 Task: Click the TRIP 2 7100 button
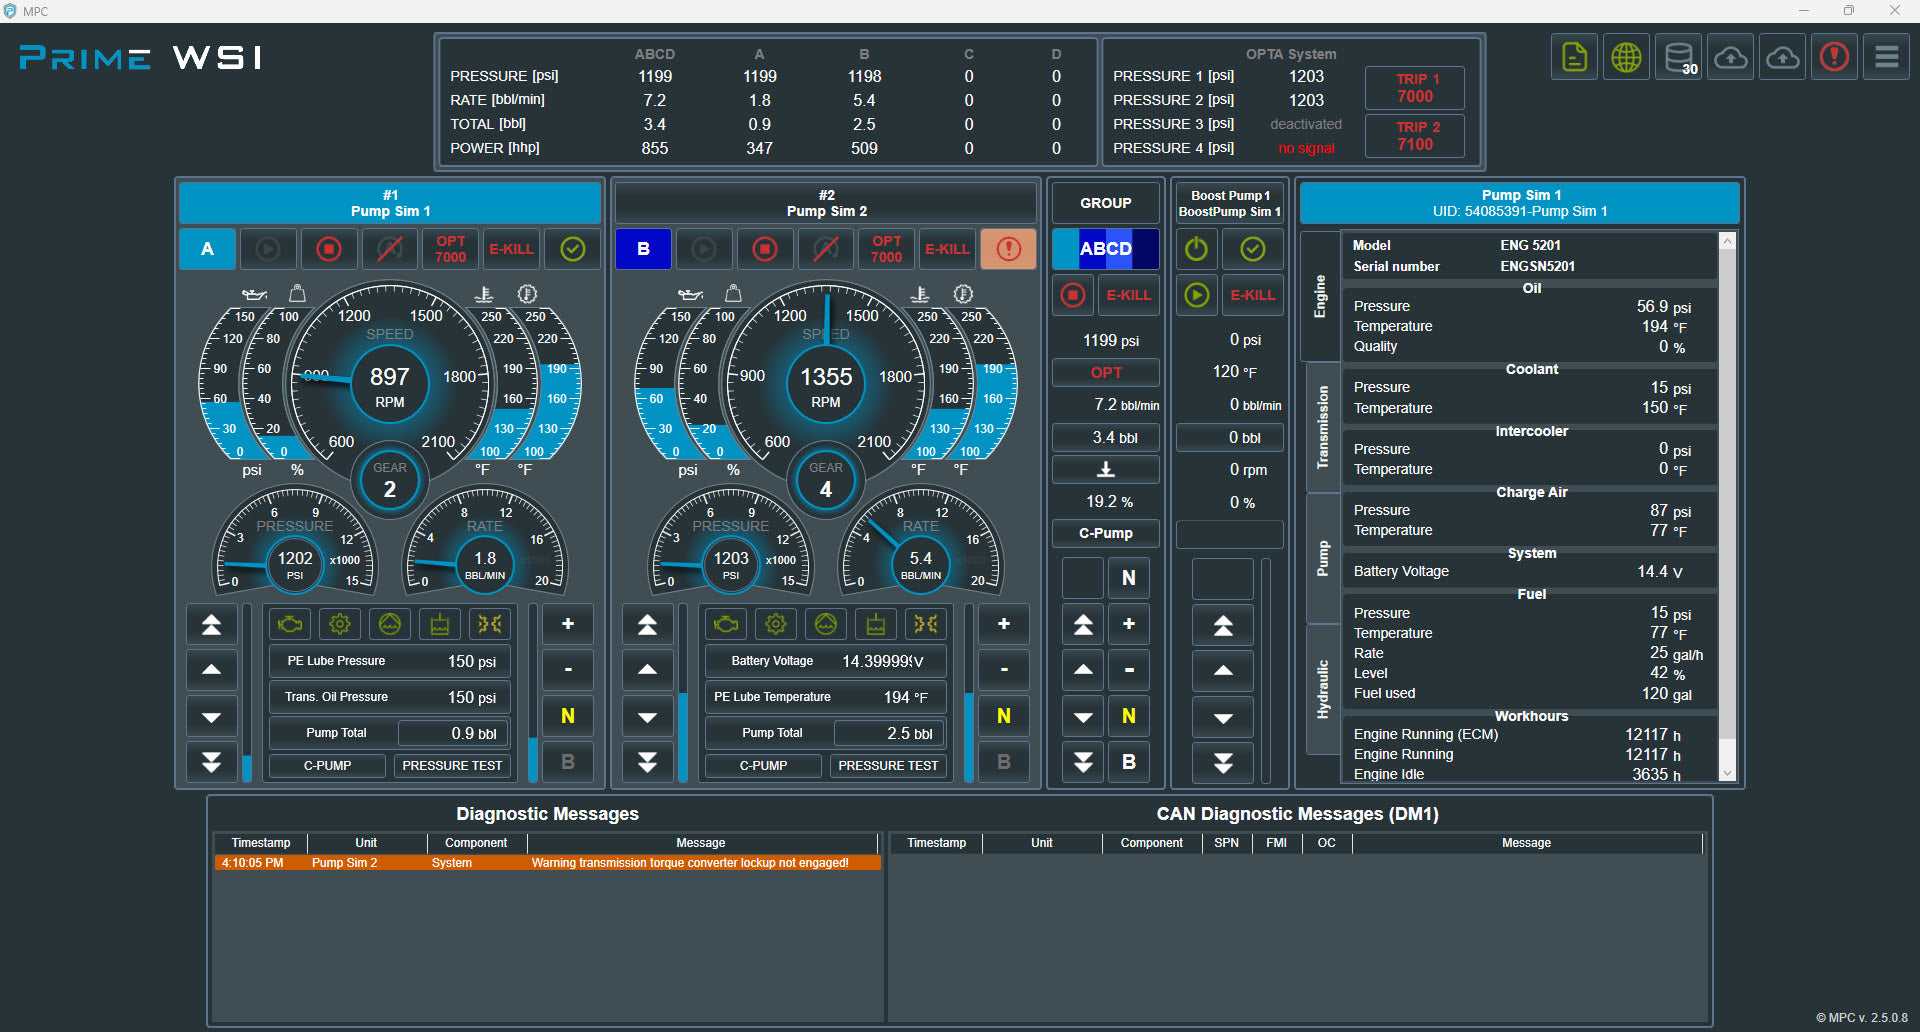[x=1415, y=136]
